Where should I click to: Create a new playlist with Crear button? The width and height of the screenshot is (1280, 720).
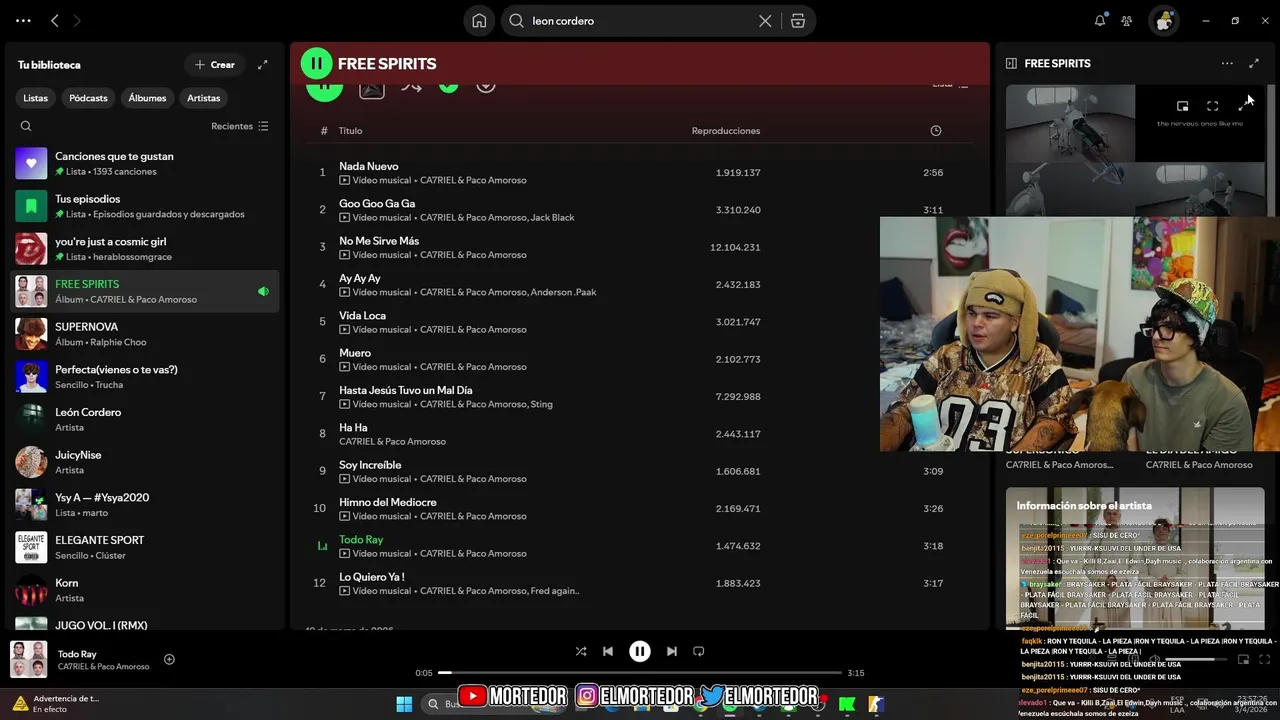coord(215,64)
